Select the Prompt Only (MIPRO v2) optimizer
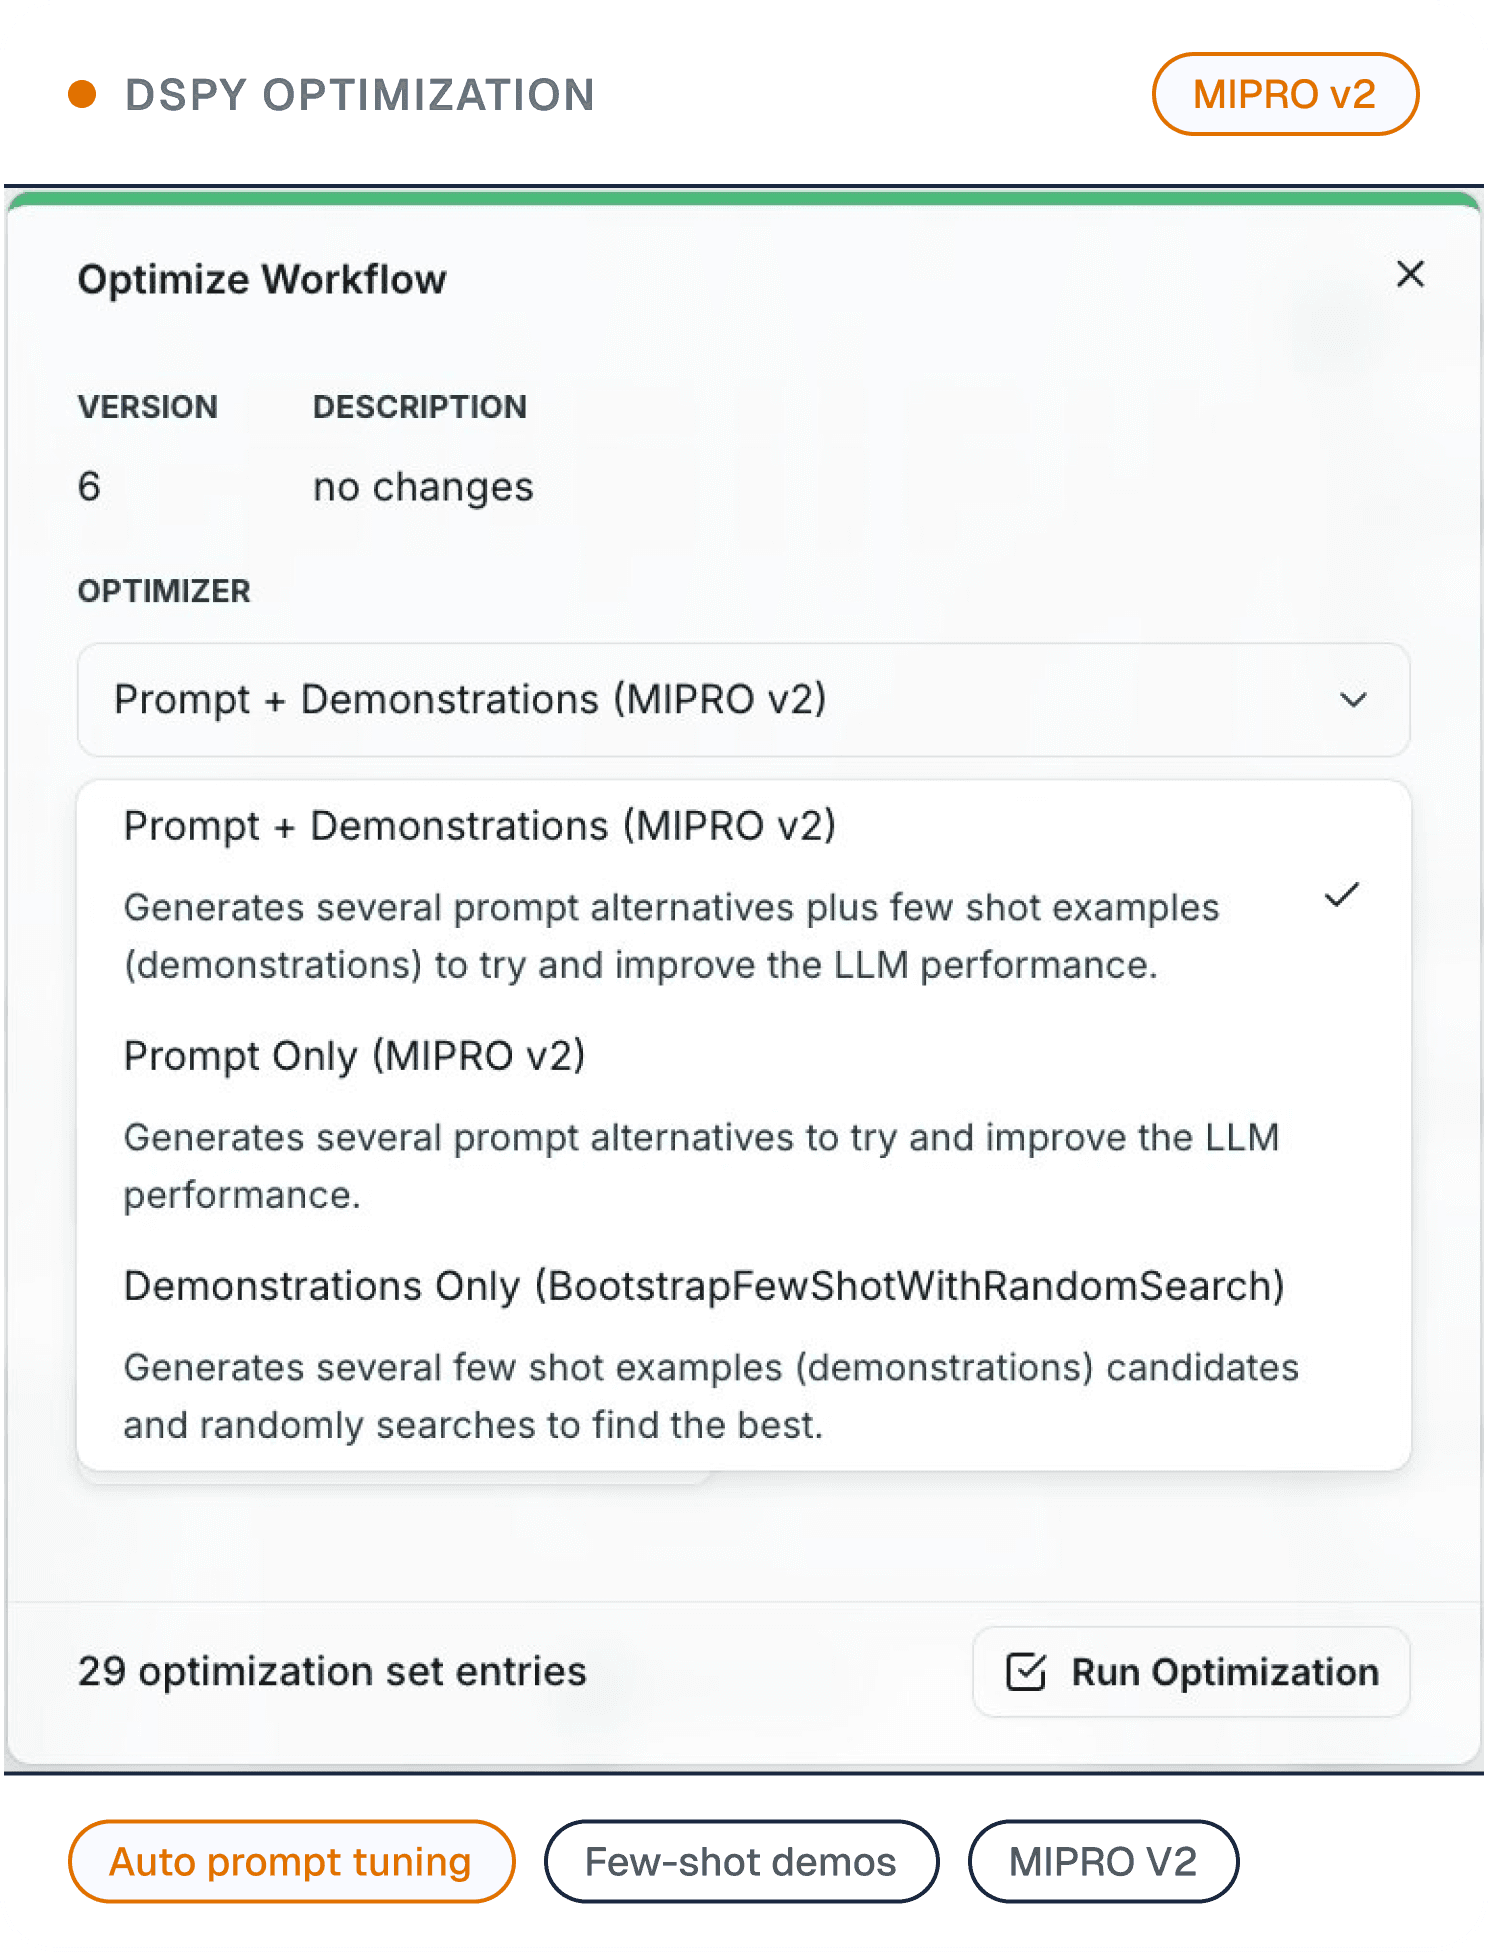 point(356,1055)
